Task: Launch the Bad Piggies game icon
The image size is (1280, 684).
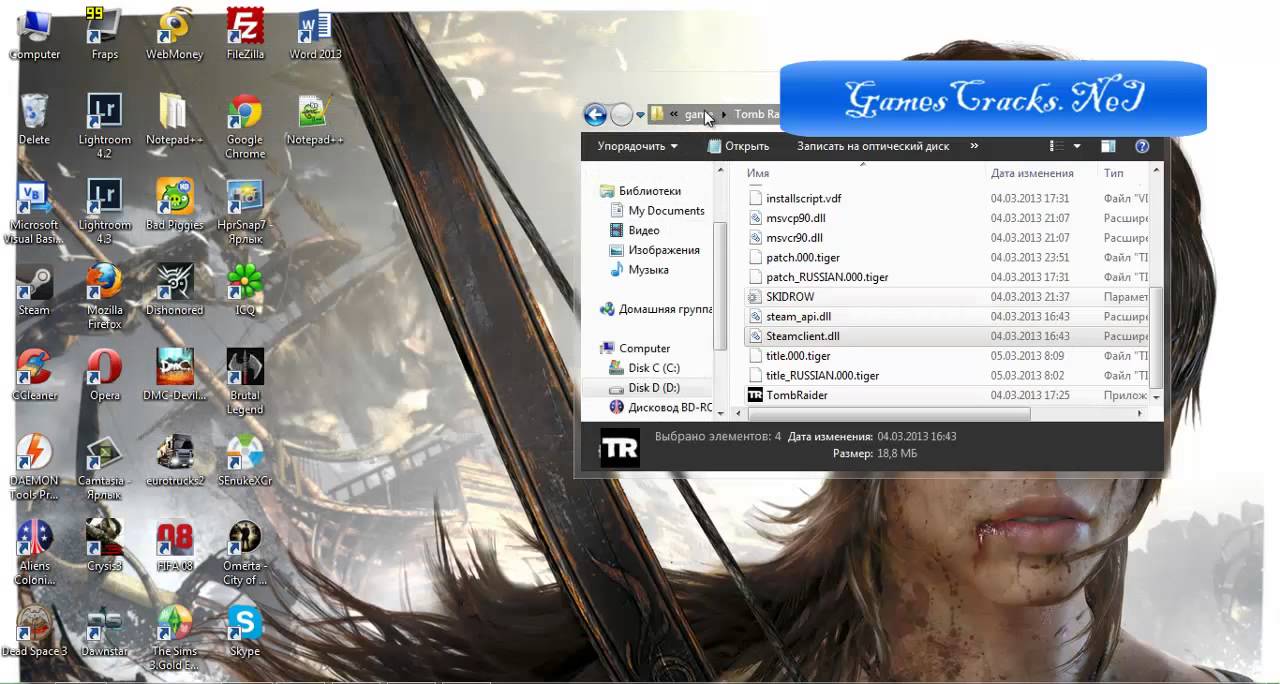Action: pos(174,204)
